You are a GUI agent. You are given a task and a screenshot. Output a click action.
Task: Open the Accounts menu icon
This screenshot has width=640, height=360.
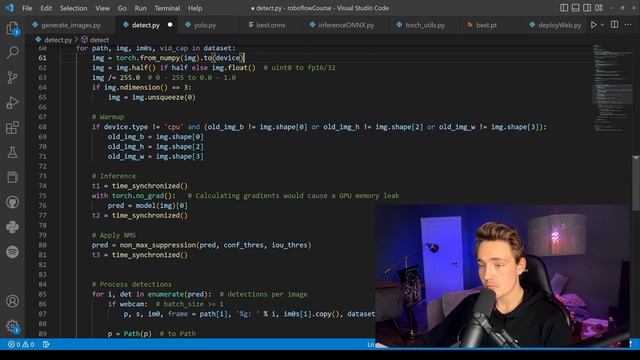[x=13, y=301]
